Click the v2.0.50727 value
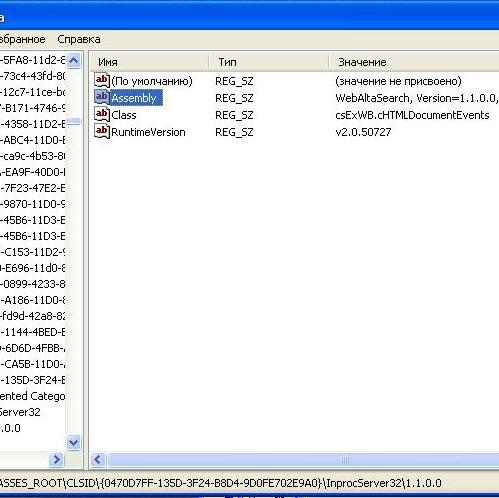The height and width of the screenshot is (498, 499). coord(363,132)
